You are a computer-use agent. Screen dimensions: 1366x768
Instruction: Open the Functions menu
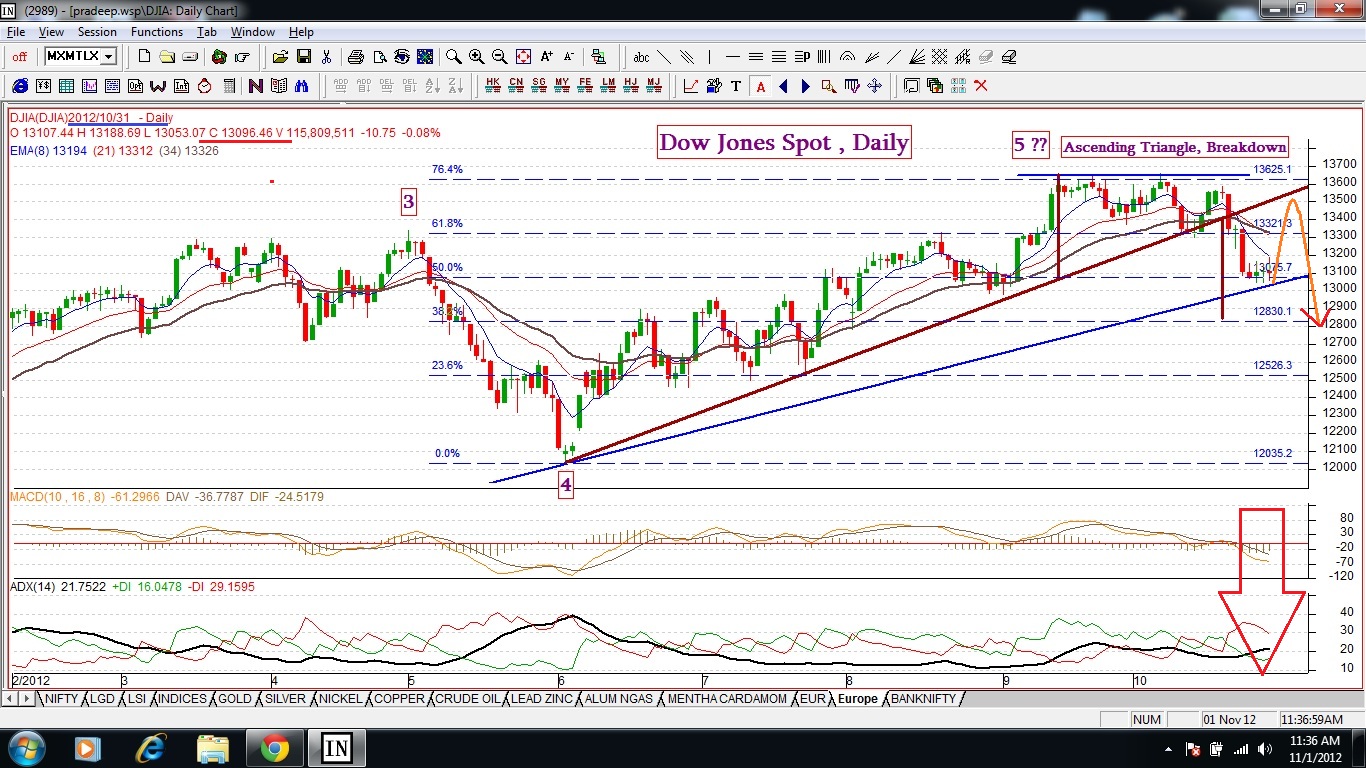(157, 32)
